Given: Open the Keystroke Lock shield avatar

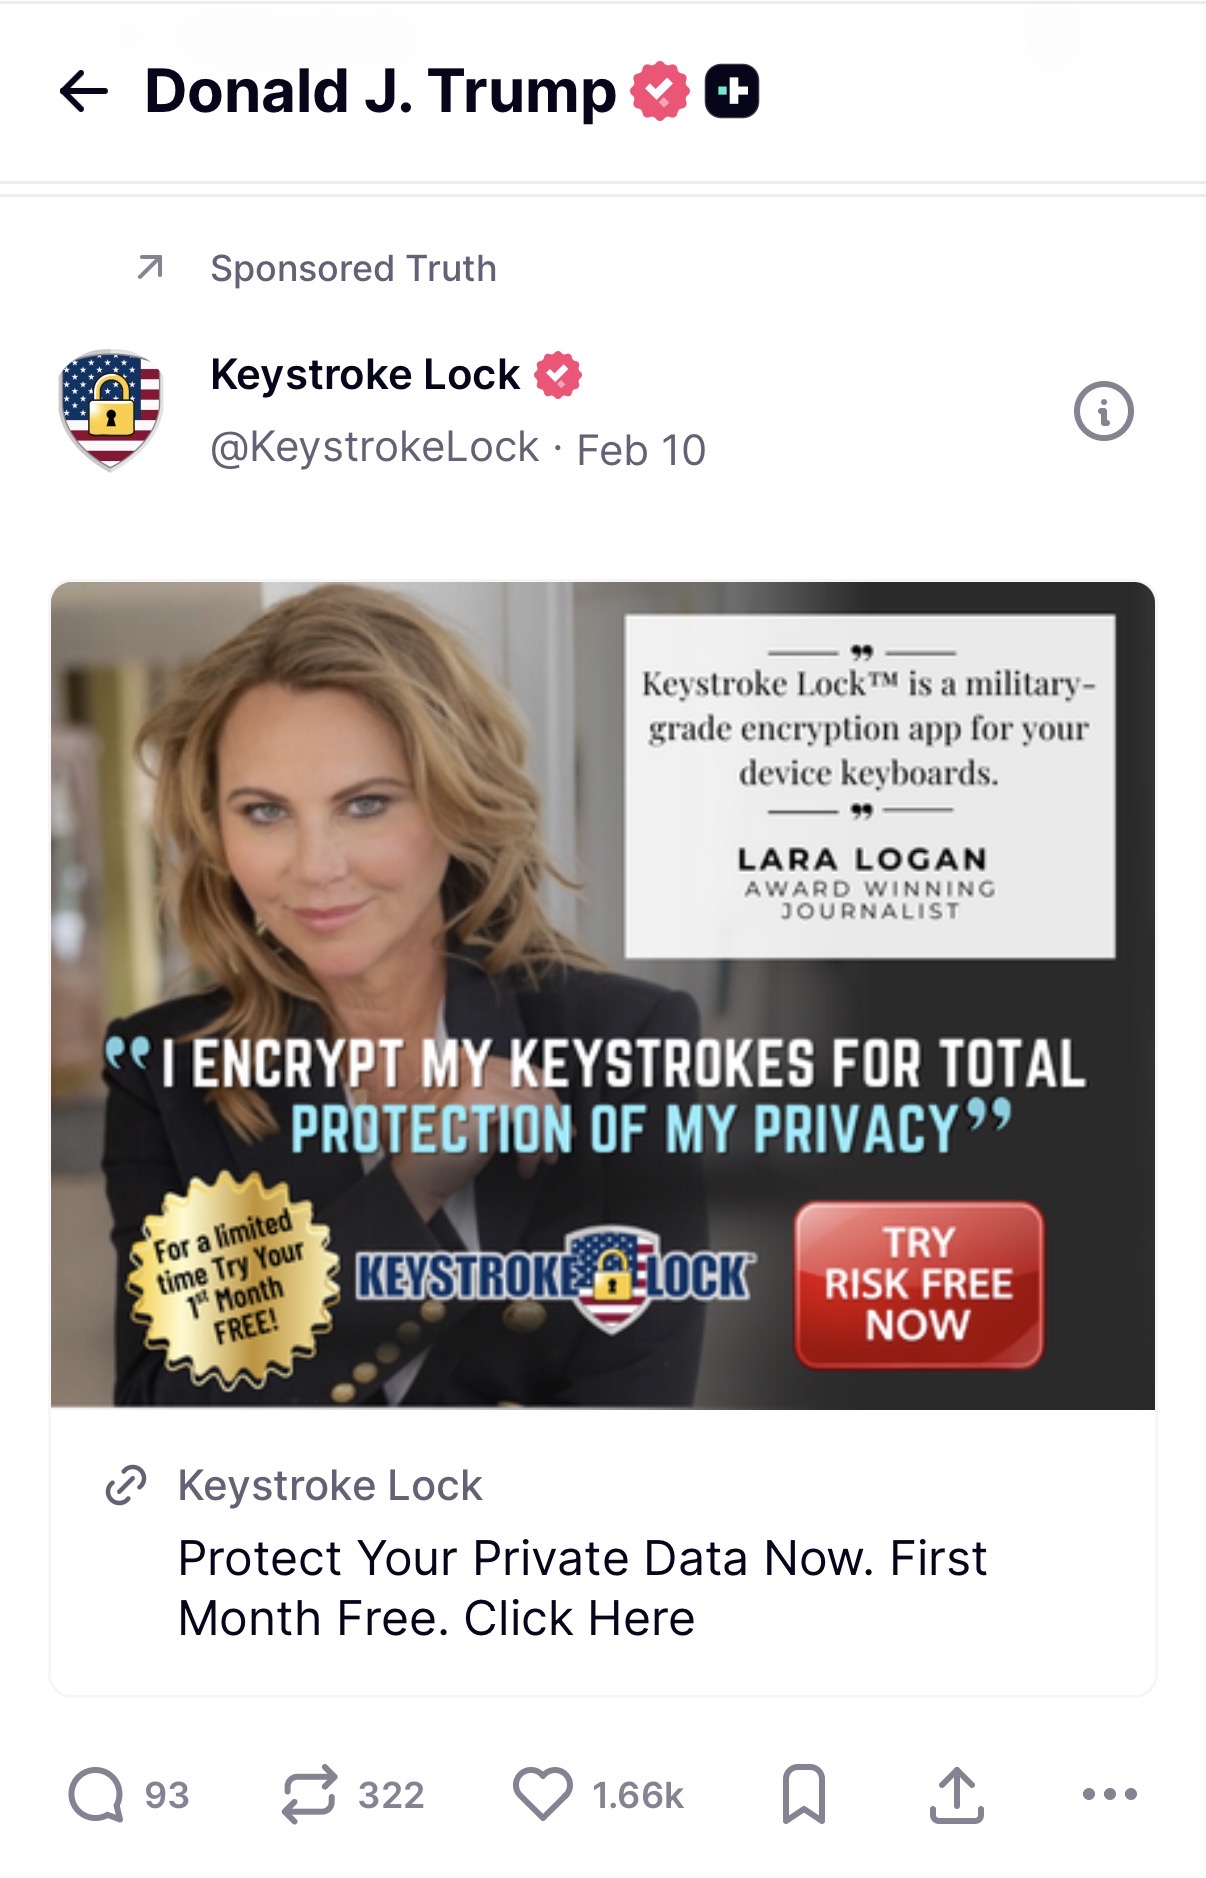Looking at the screenshot, I should tap(111, 410).
